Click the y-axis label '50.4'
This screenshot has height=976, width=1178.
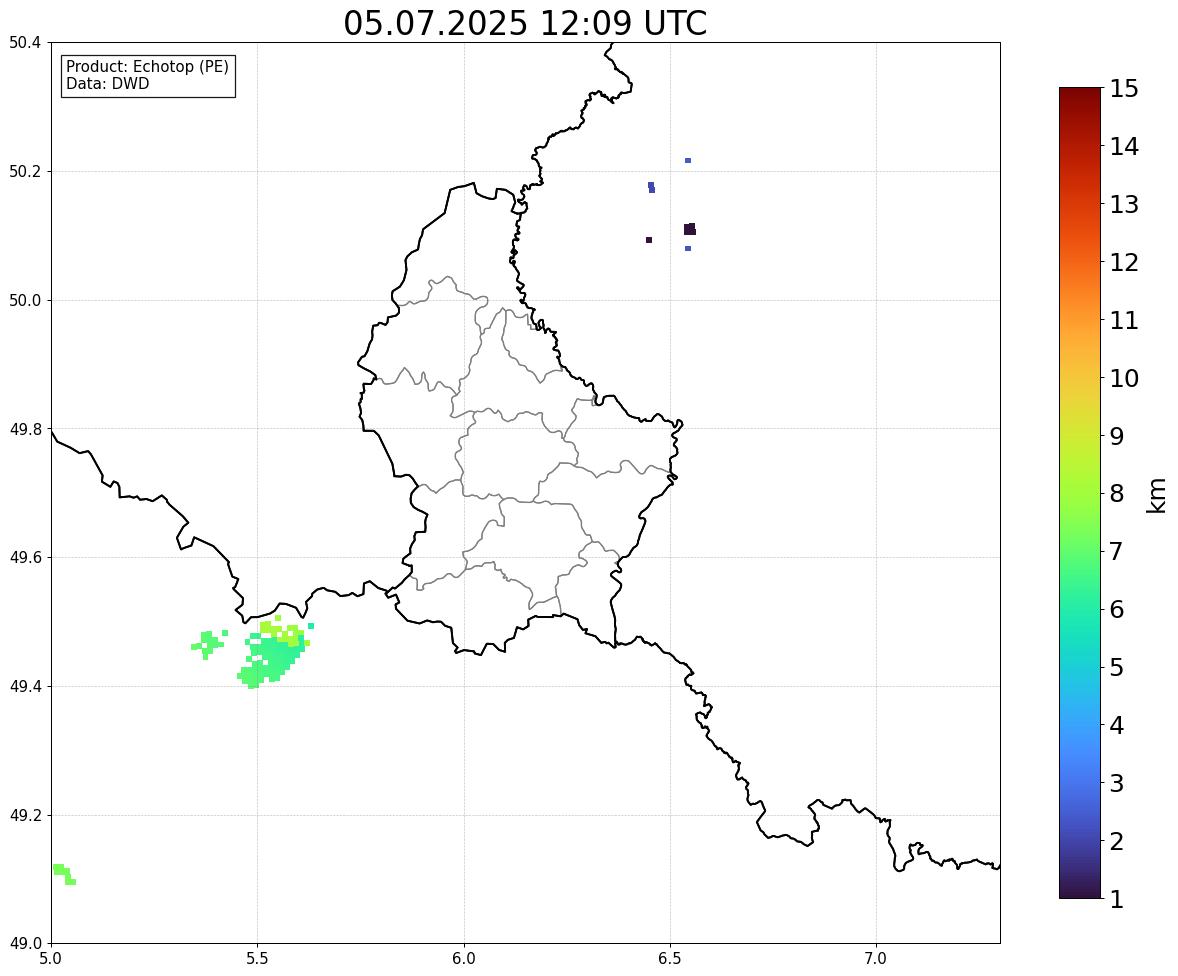click(24, 43)
